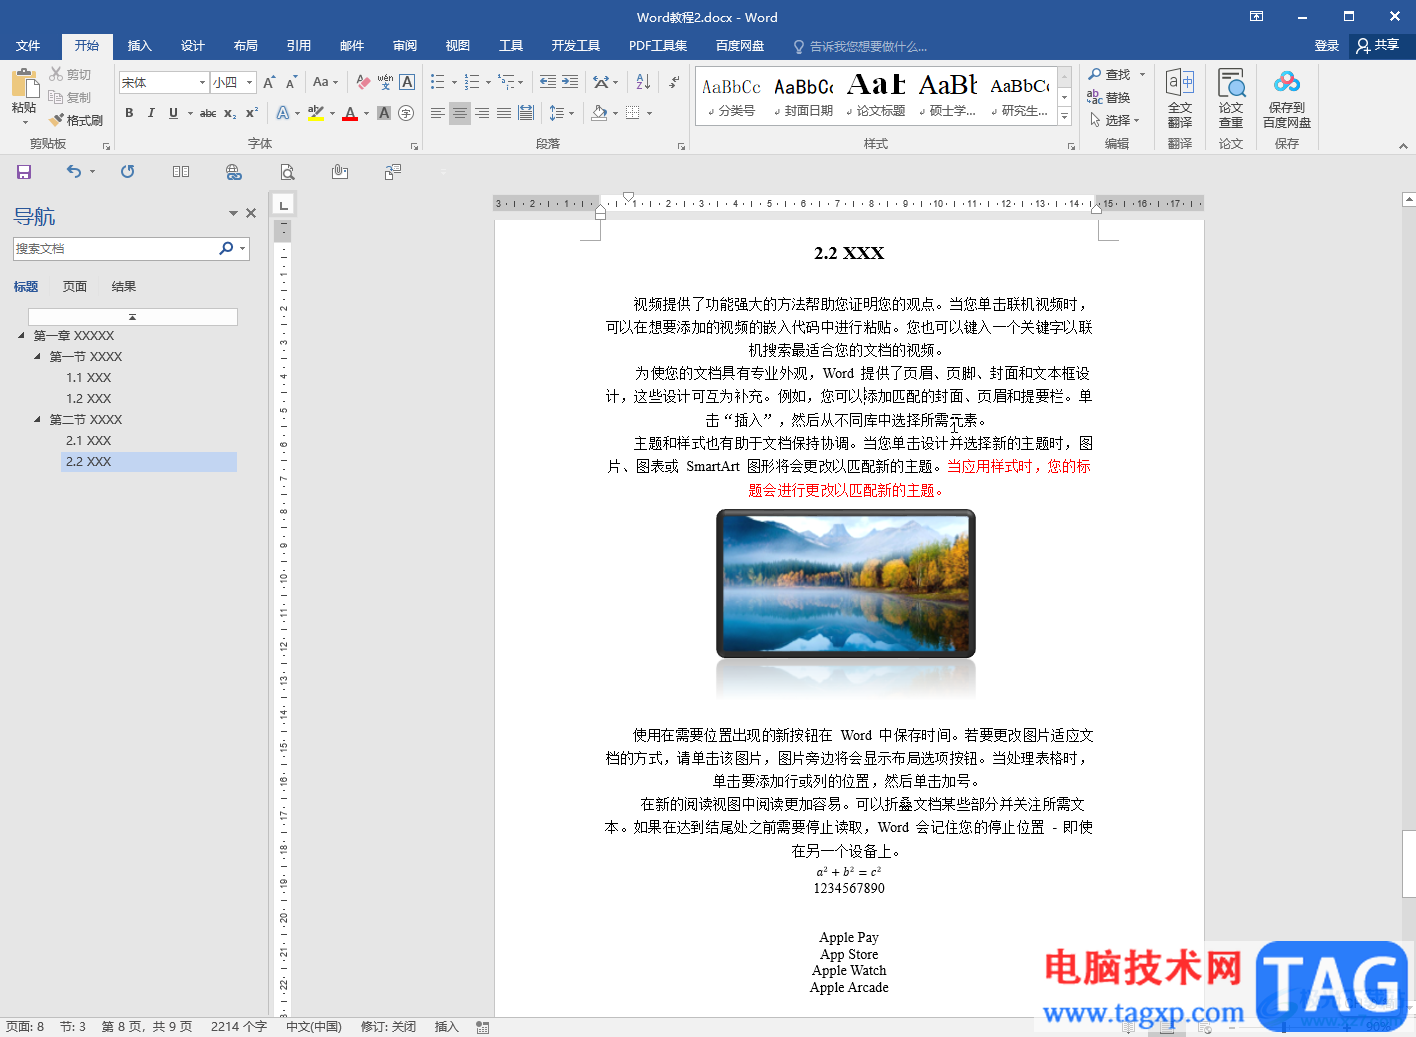
Task: Select 2.1 XXX in navigation tree
Action: [x=88, y=440]
